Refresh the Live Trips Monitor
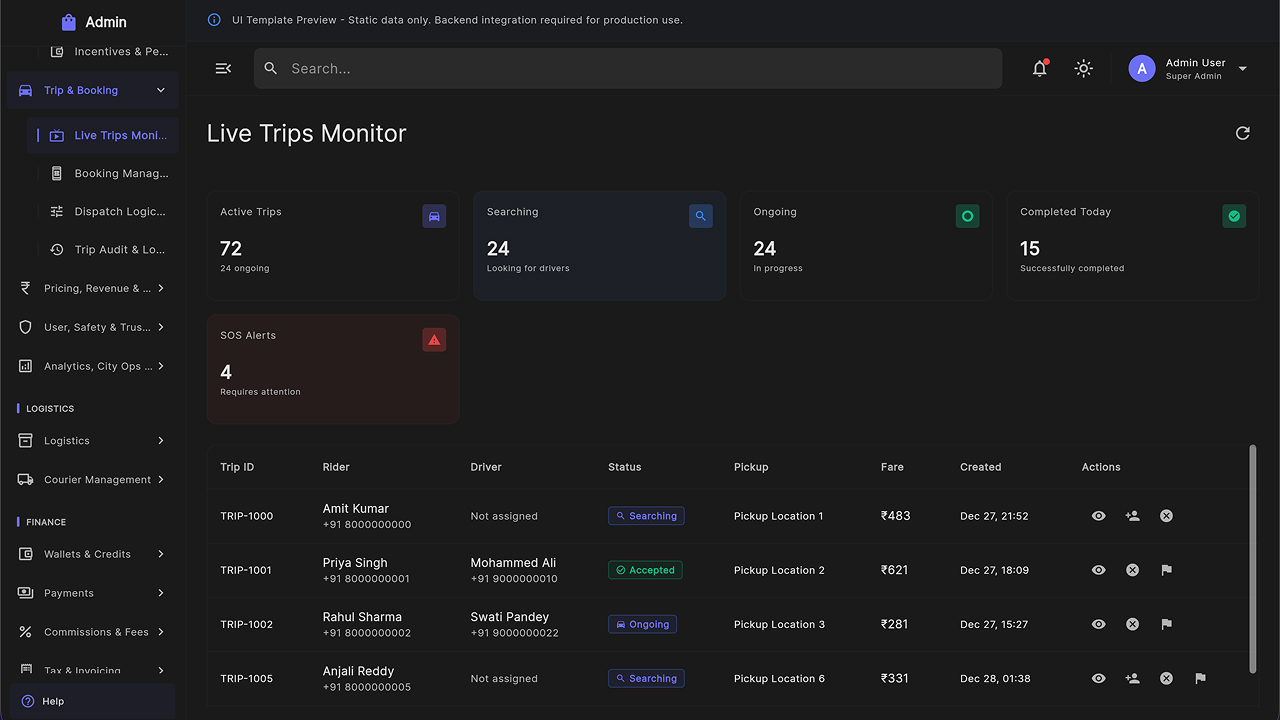Image resolution: width=1280 pixels, height=720 pixels. tap(1243, 133)
